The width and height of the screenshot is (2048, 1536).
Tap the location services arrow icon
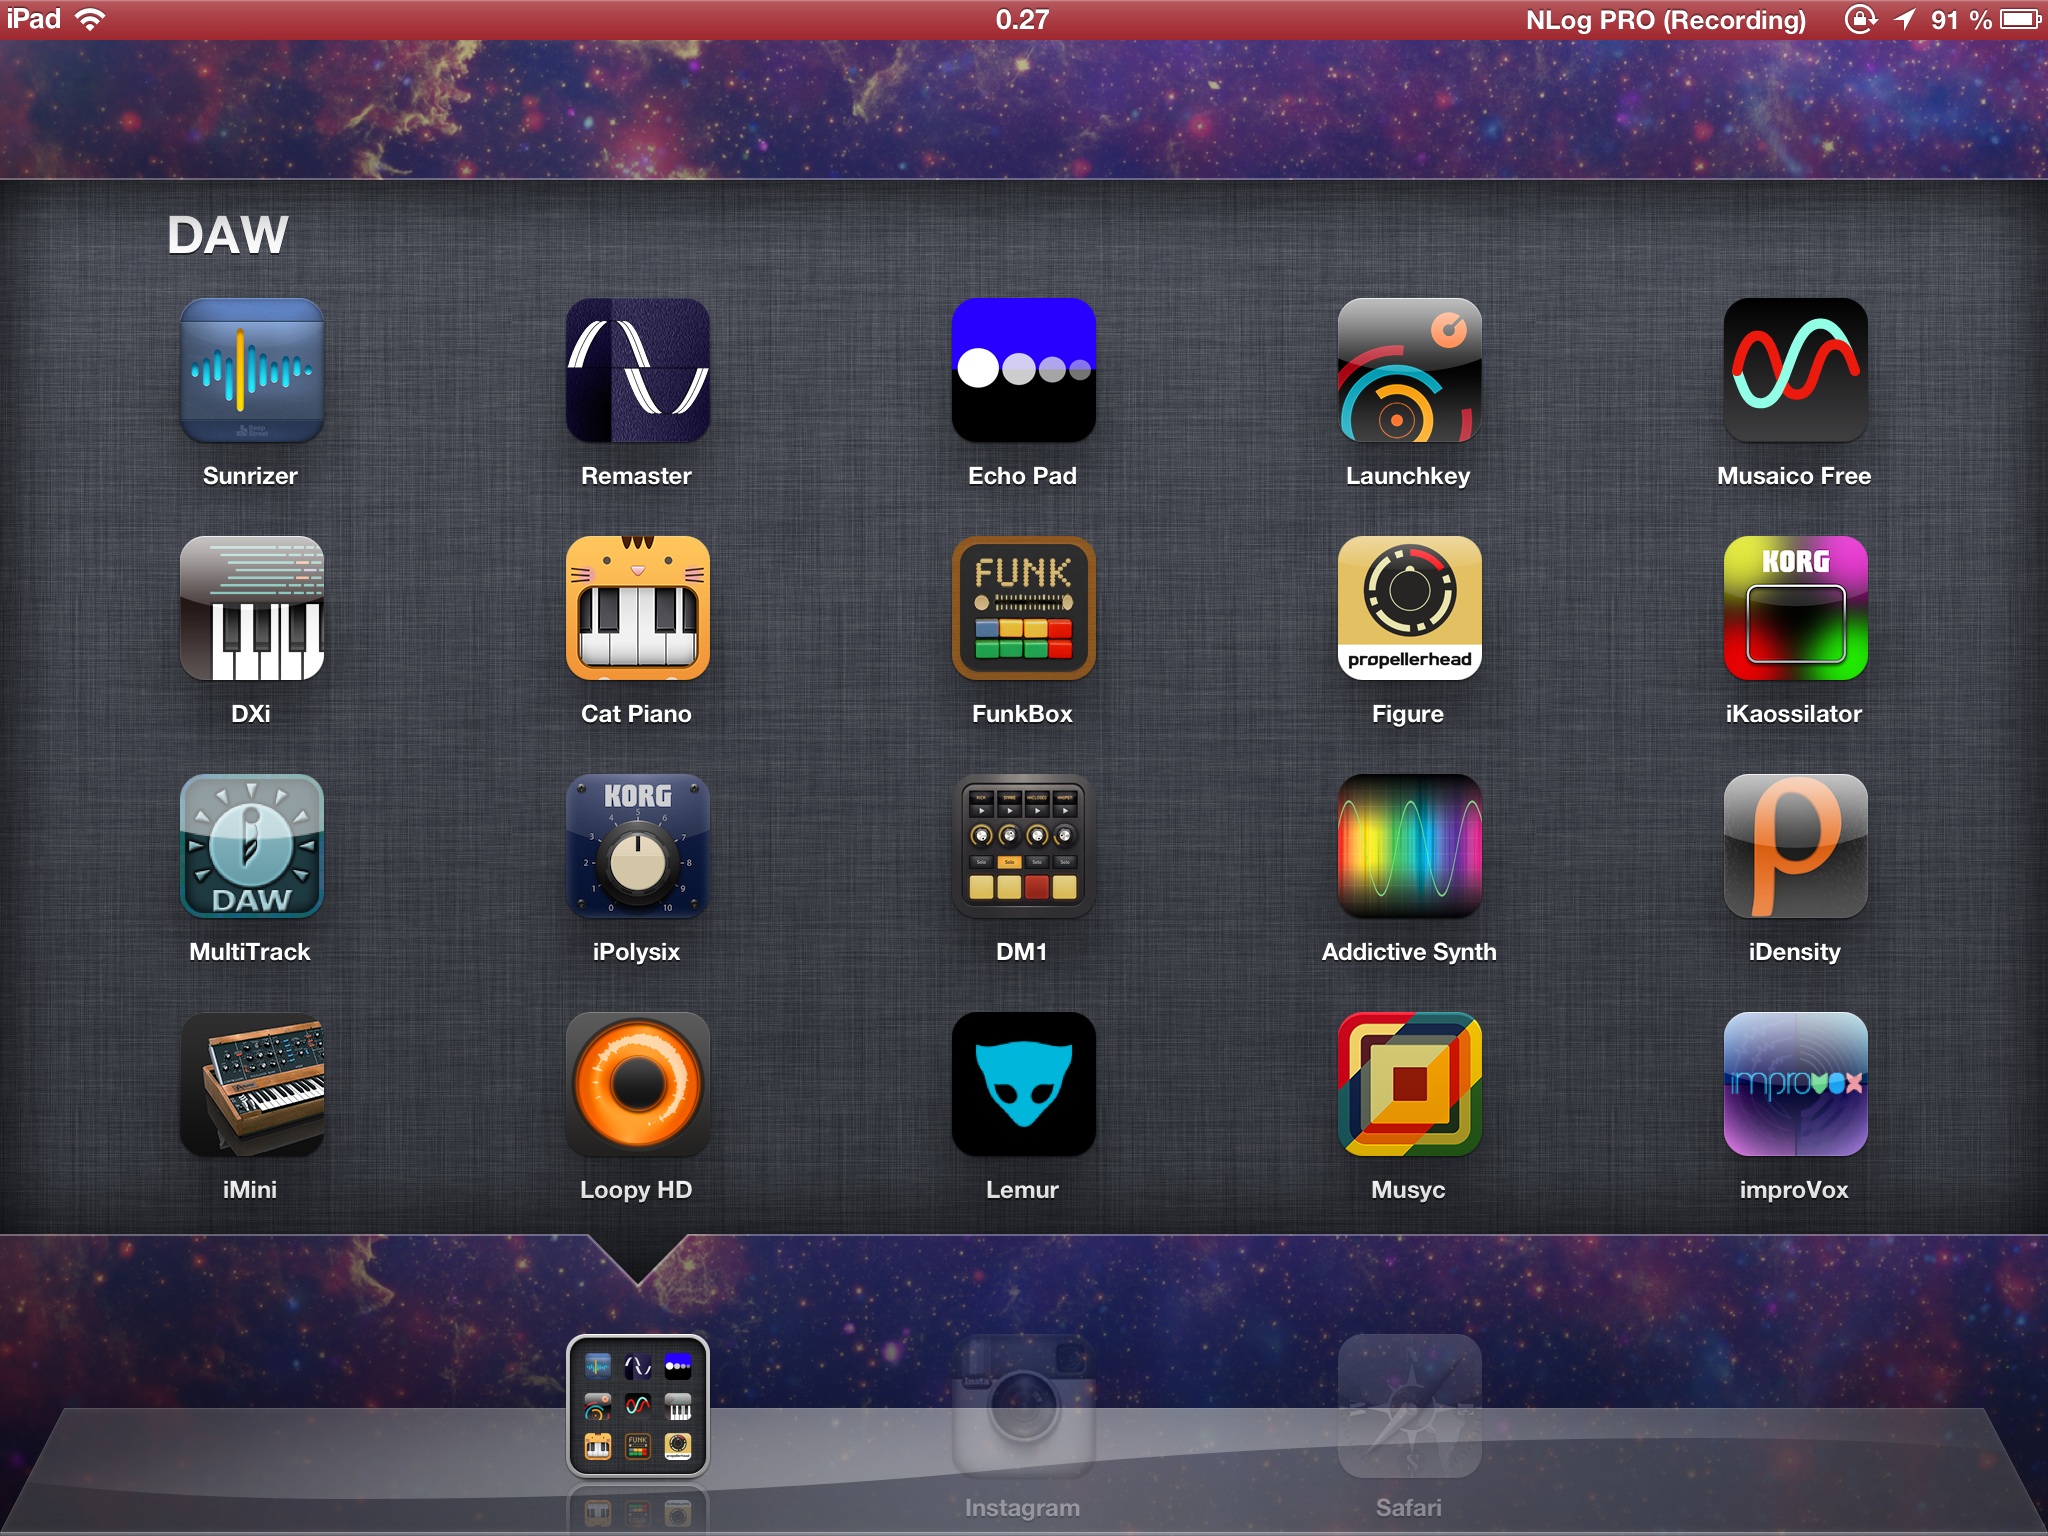coord(1904,20)
